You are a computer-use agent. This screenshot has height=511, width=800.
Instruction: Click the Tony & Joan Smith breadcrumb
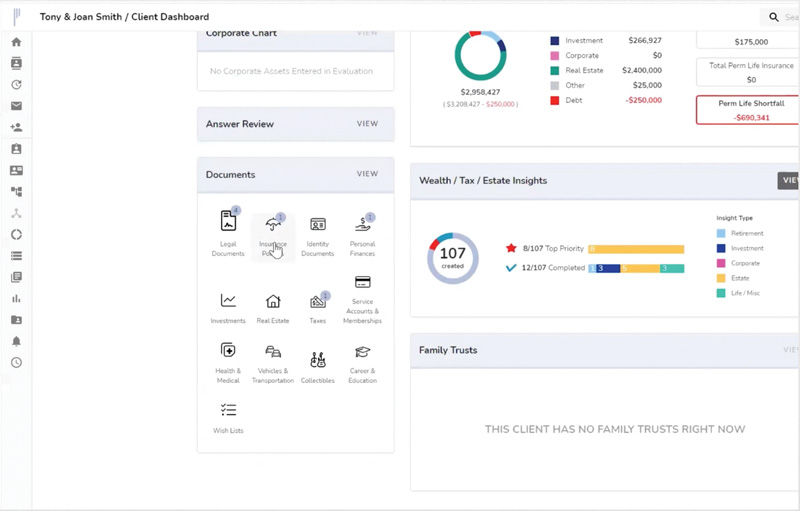pyautogui.click(x=81, y=17)
